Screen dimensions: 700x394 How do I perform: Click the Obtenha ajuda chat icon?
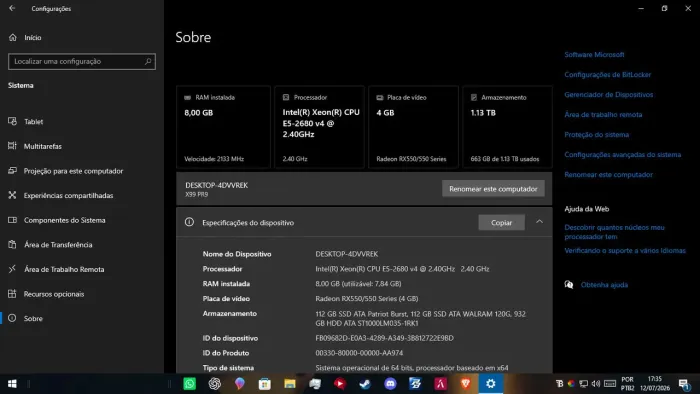tap(569, 285)
